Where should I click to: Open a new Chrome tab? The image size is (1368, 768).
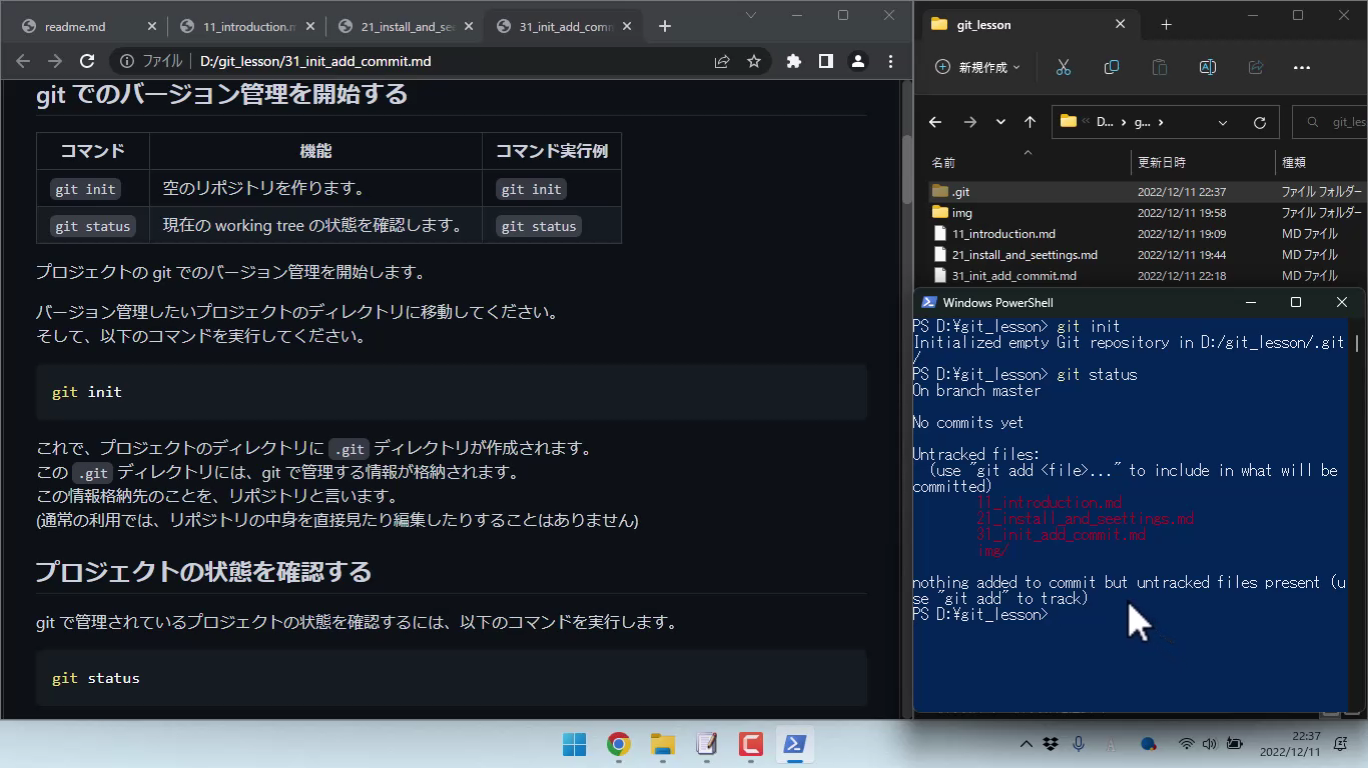(665, 26)
